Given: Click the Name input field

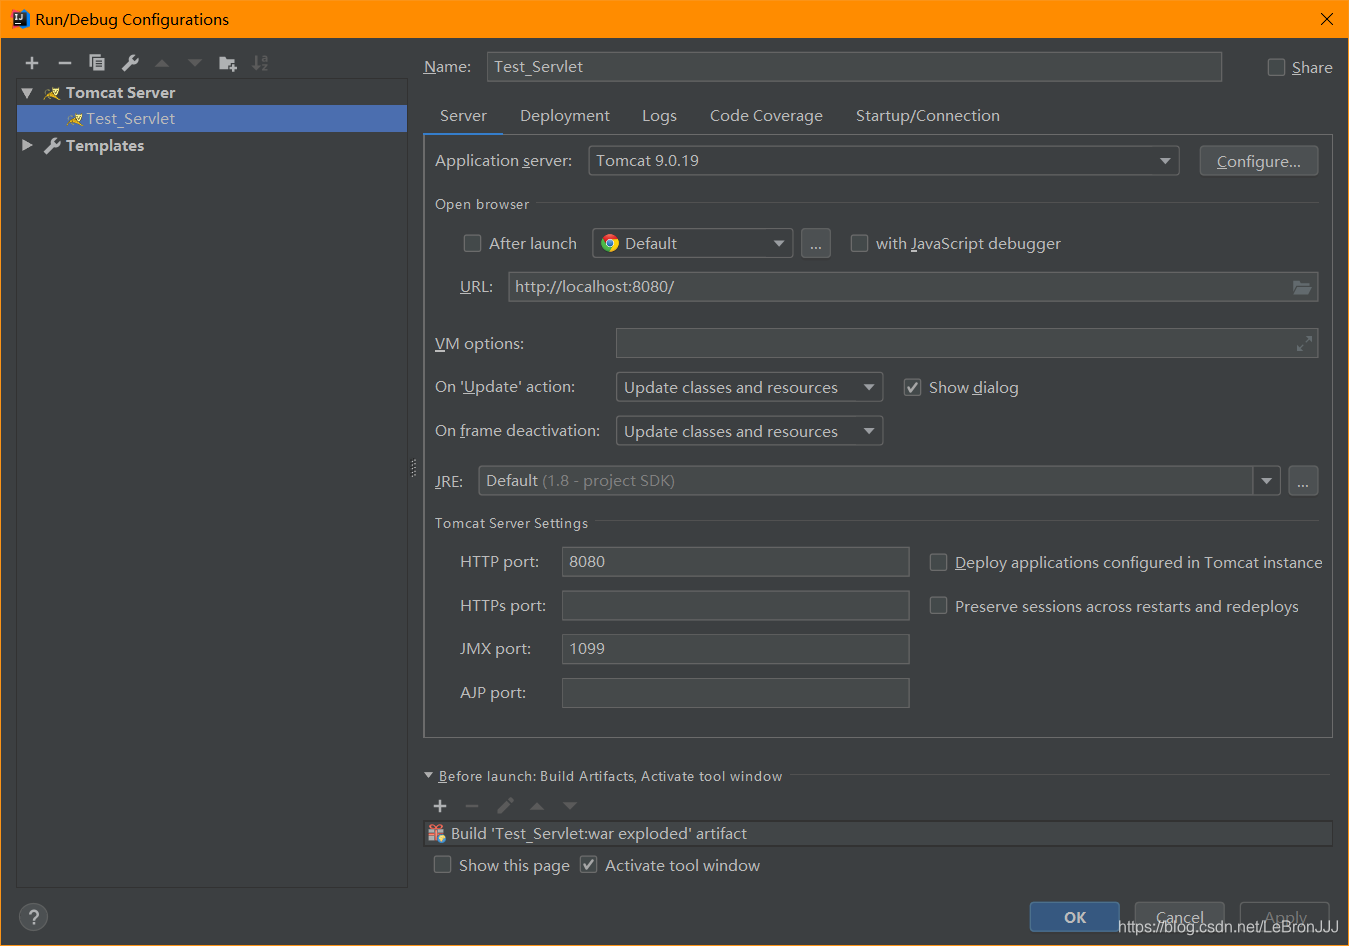Looking at the screenshot, I should 854,67.
